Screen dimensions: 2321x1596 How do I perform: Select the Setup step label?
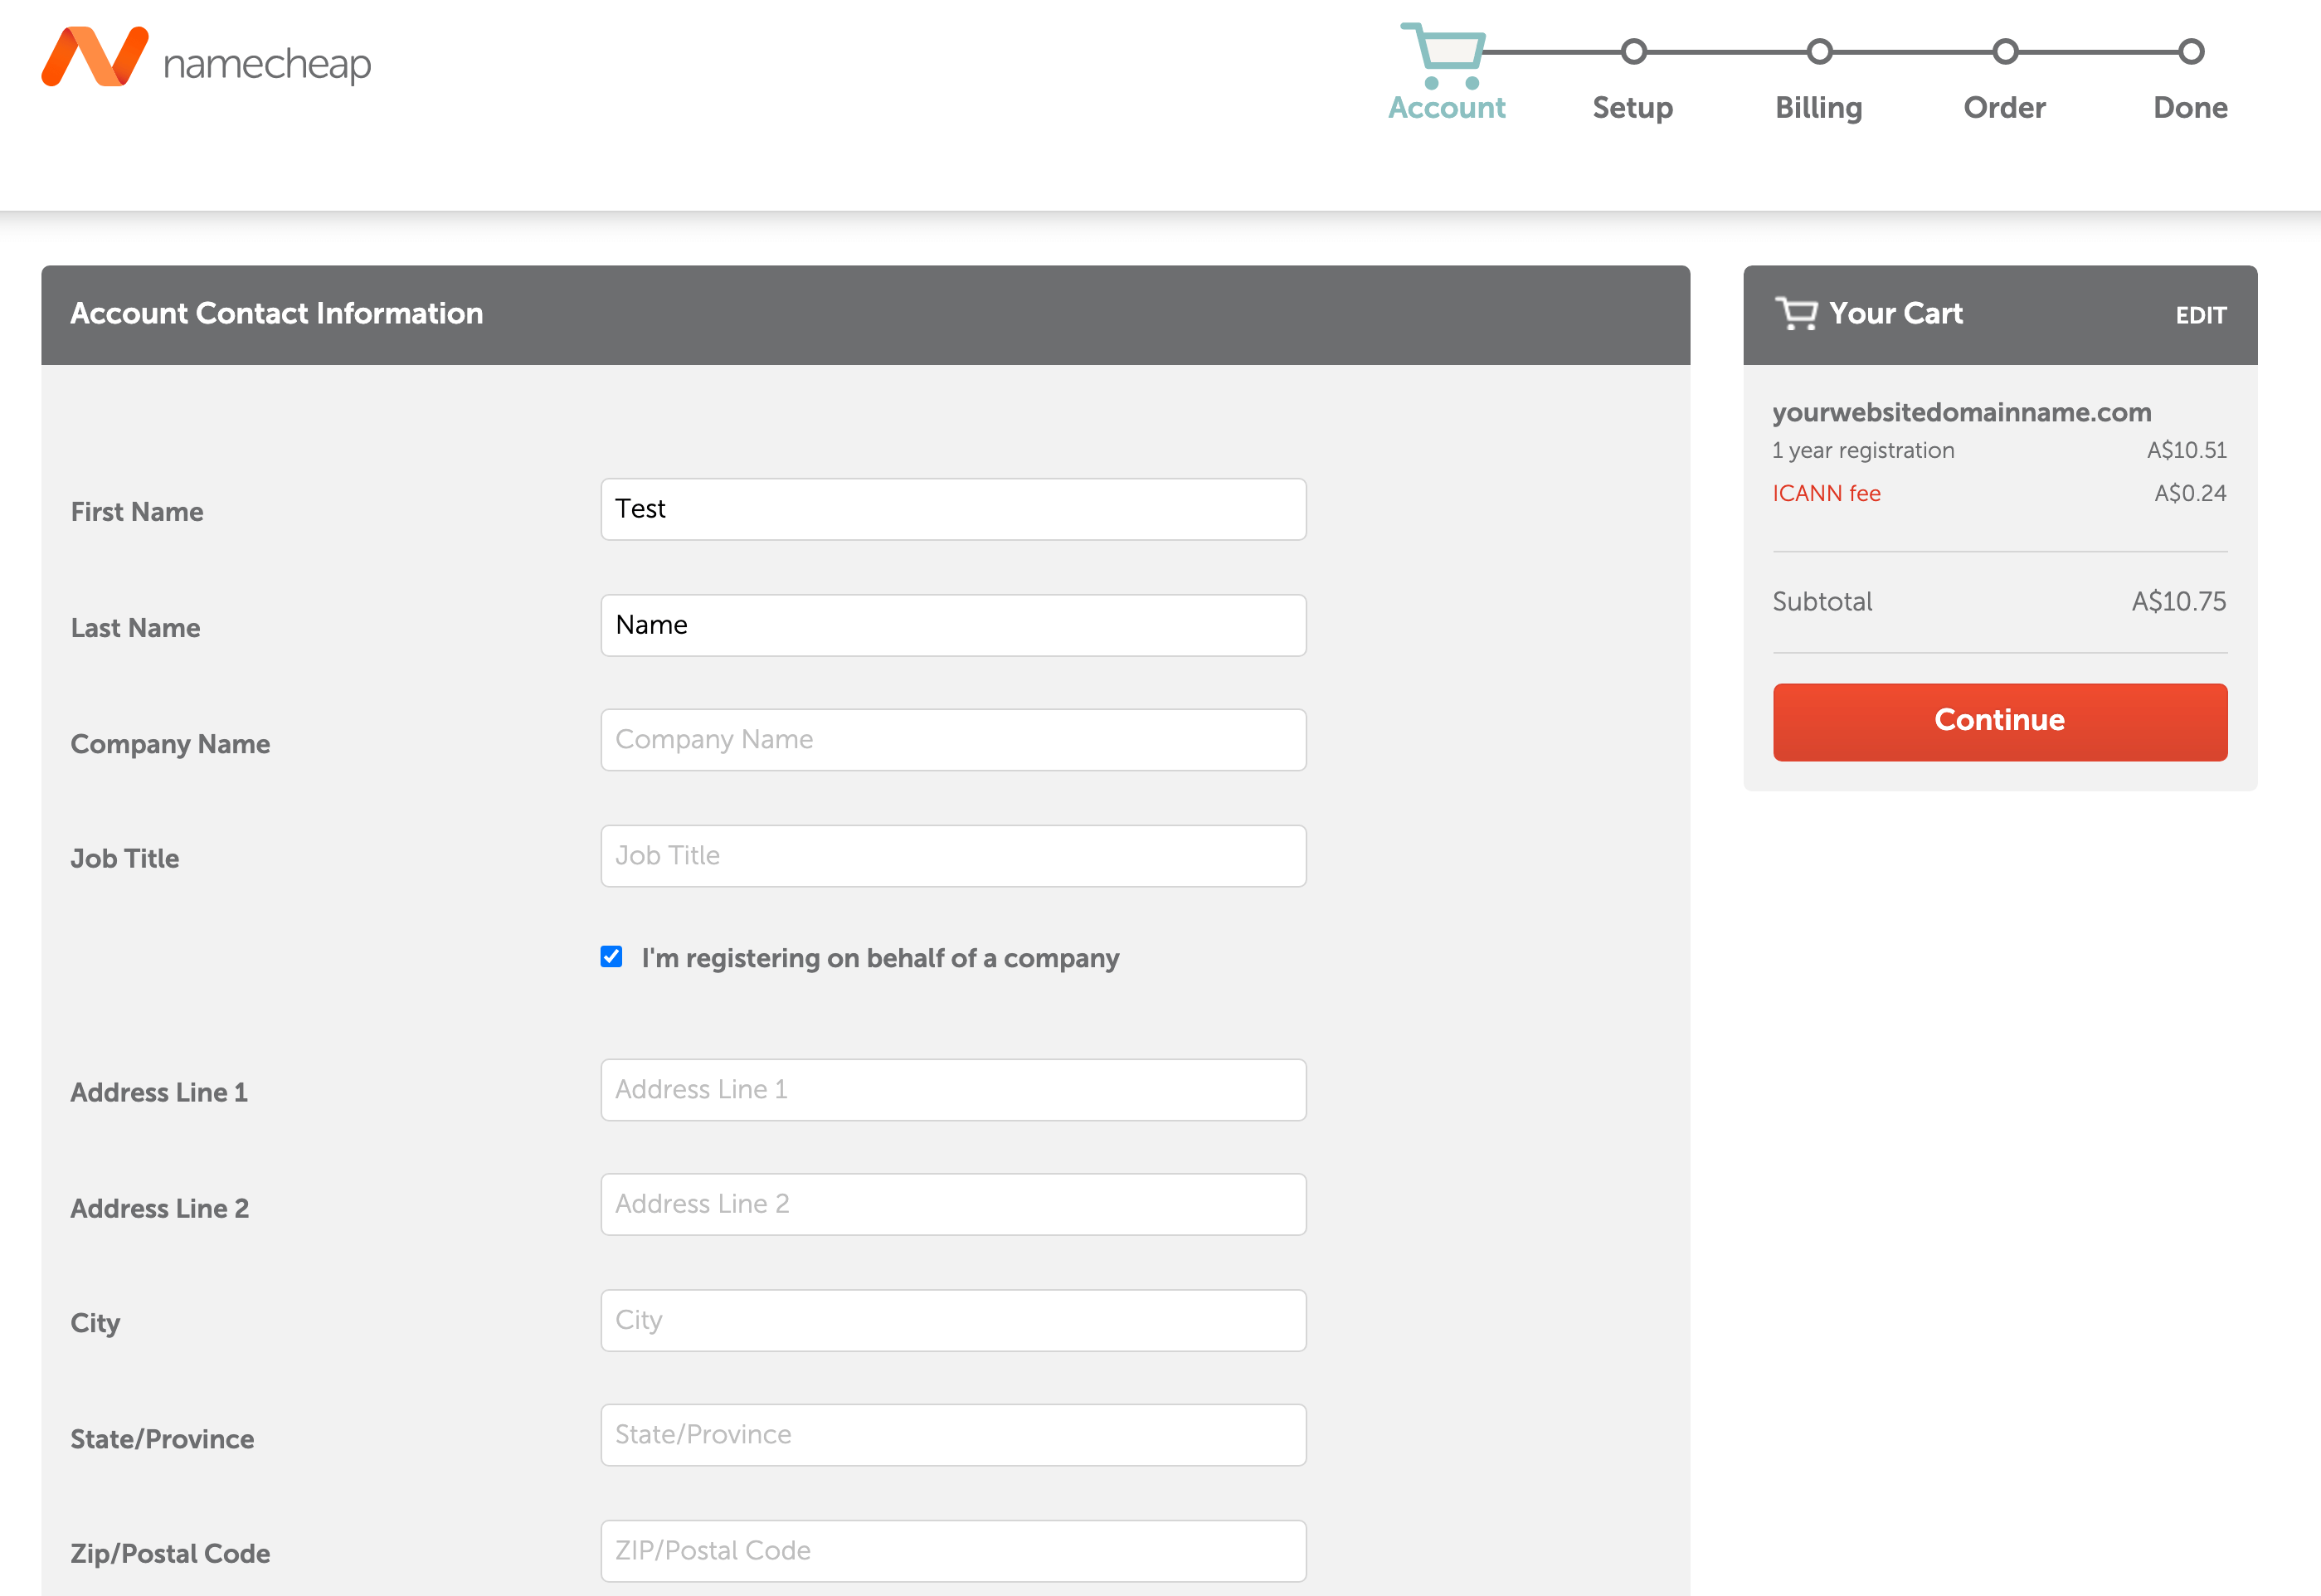pos(1632,108)
